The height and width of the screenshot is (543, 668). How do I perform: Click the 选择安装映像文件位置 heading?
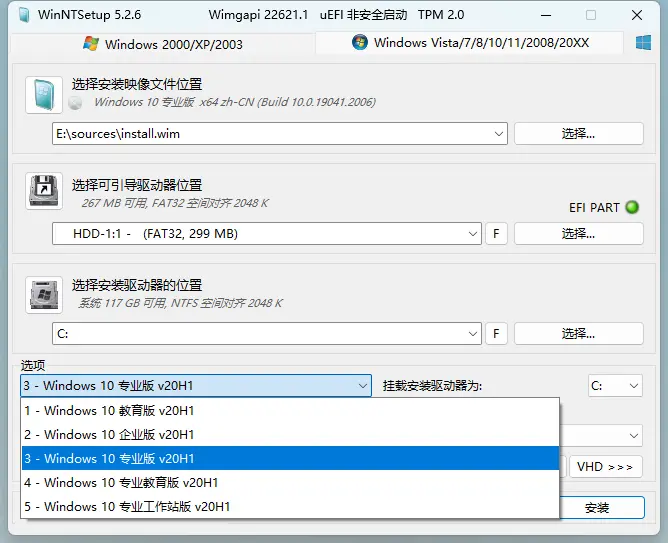137,84
